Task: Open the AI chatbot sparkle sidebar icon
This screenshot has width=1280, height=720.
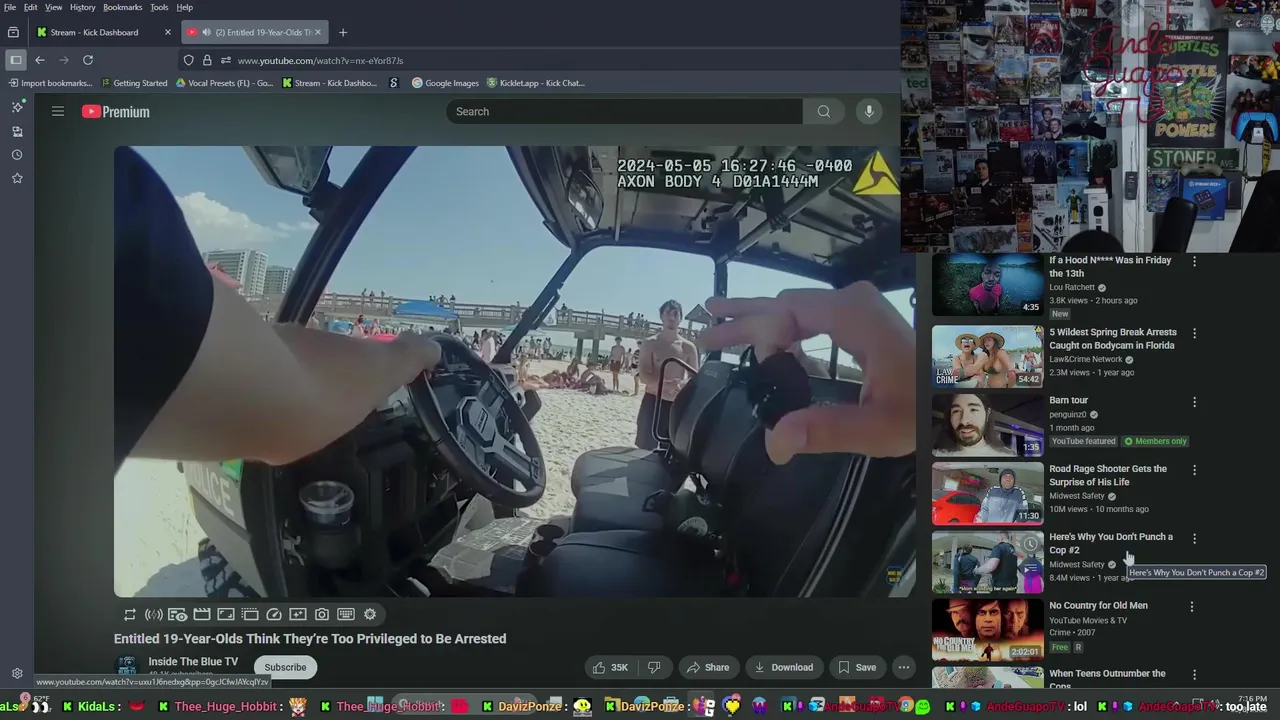Action: tap(17, 107)
